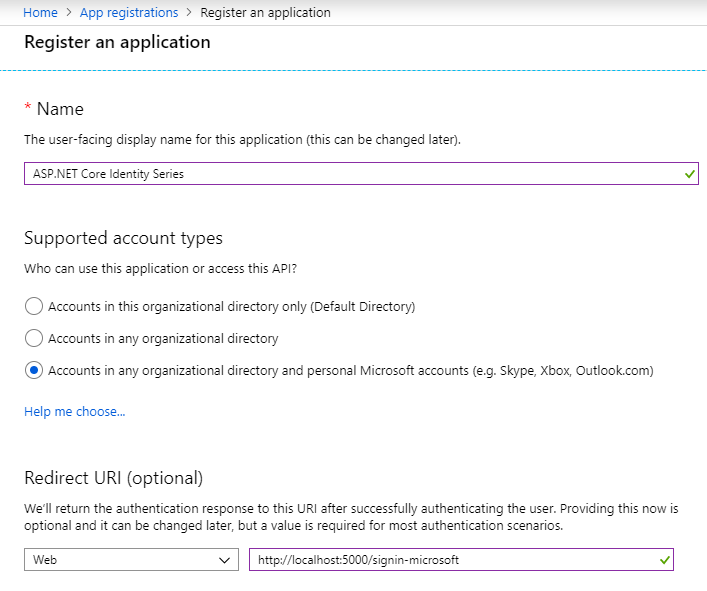This screenshot has height=591, width=707.
Task: Click the chevron separator after Home breadcrumb
Action: pos(69,13)
